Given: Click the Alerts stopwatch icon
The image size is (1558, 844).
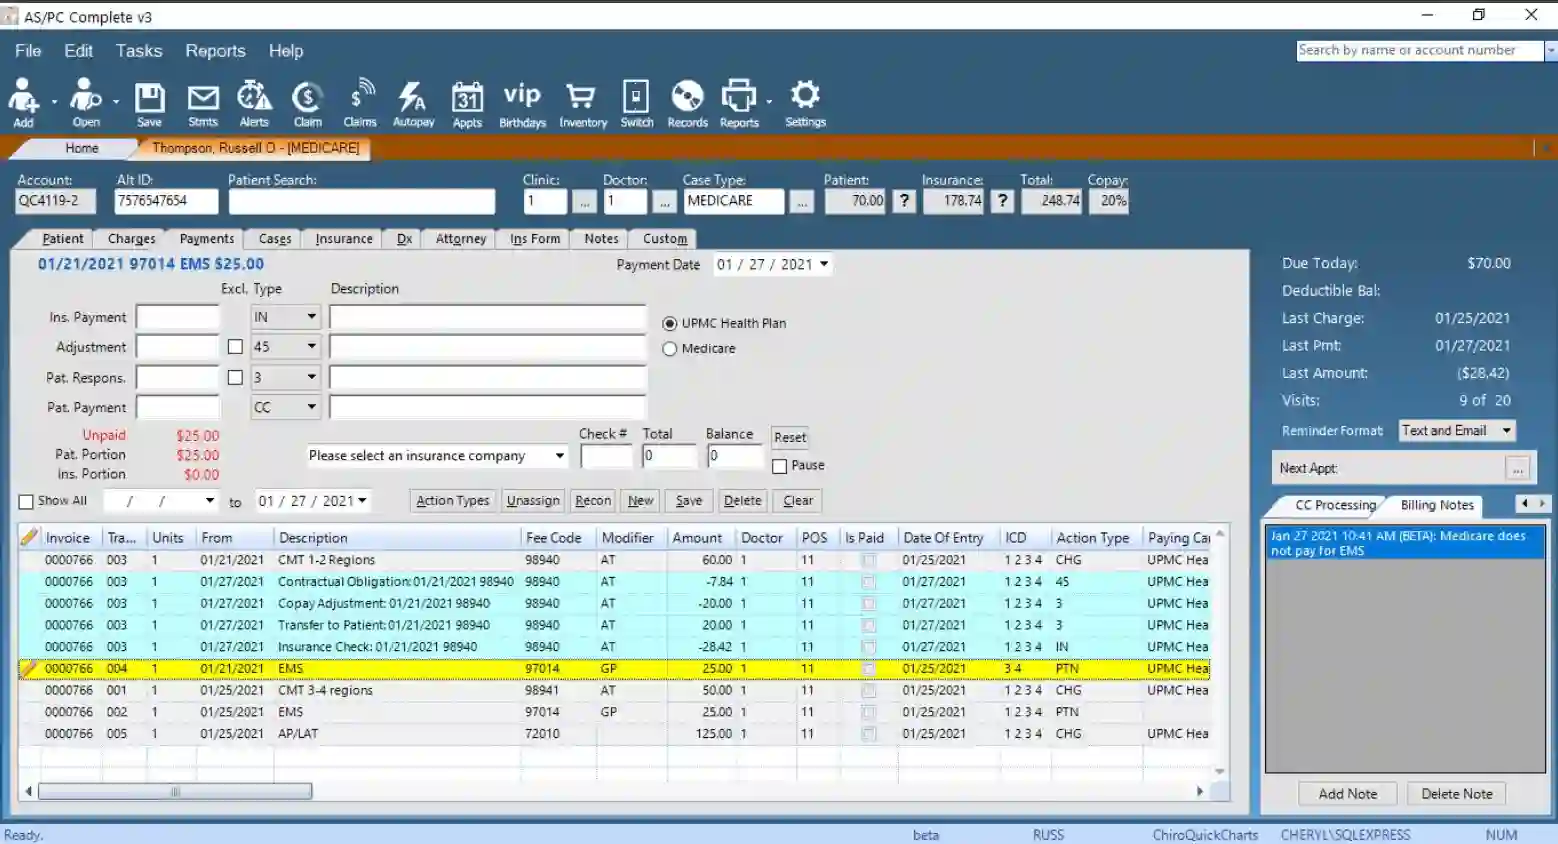Looking at the screenshot, I should tap(254, 100).
